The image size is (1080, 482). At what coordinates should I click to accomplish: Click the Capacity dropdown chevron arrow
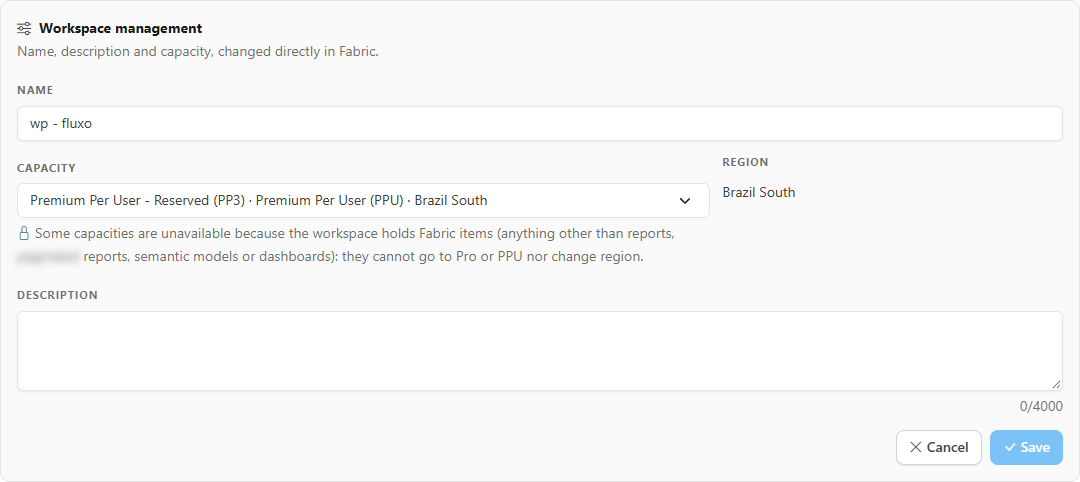click(x=685, y=200)
